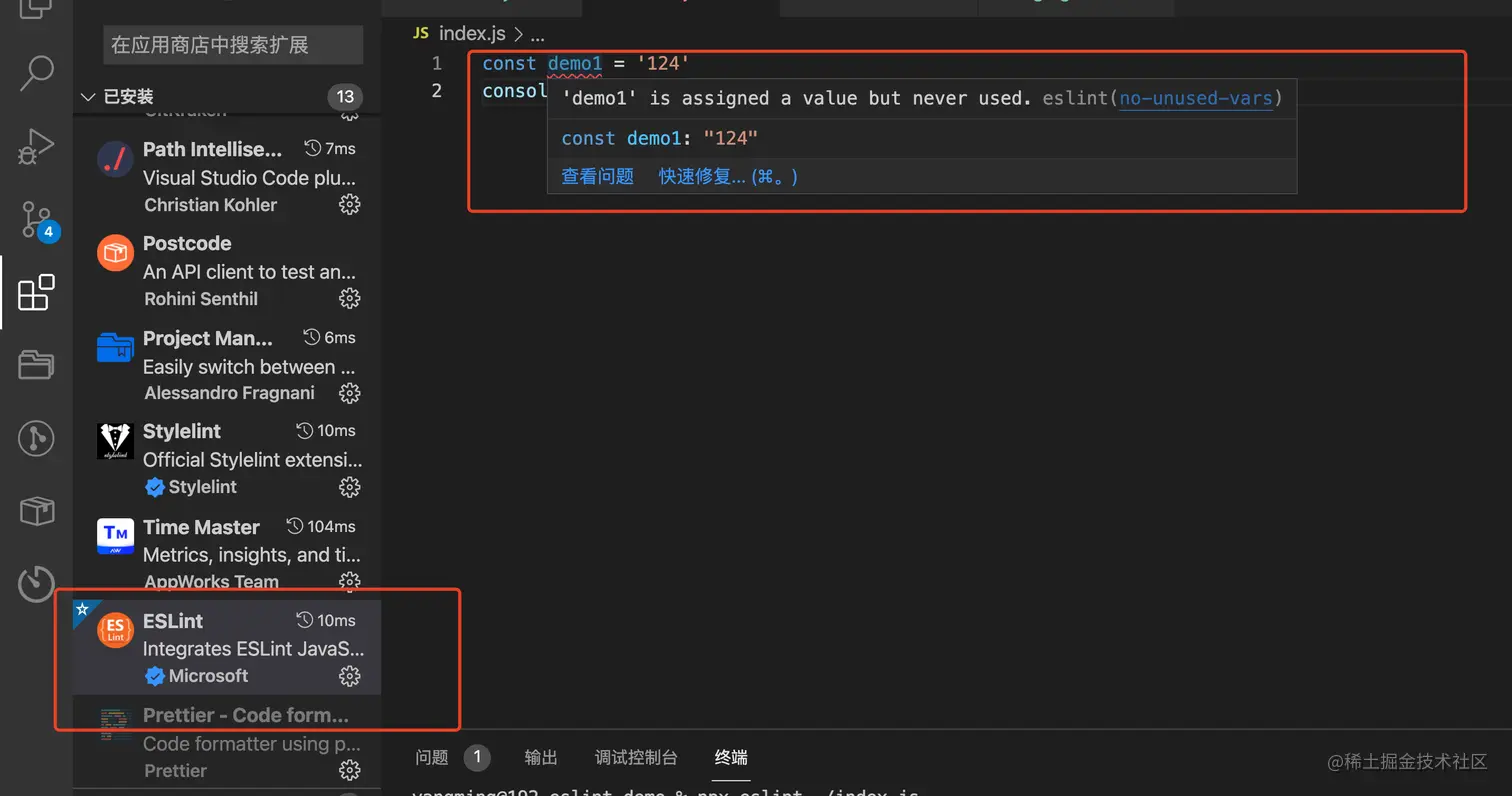Click the Stylelint extension logo
The image size is (1512, 796).
115,441
